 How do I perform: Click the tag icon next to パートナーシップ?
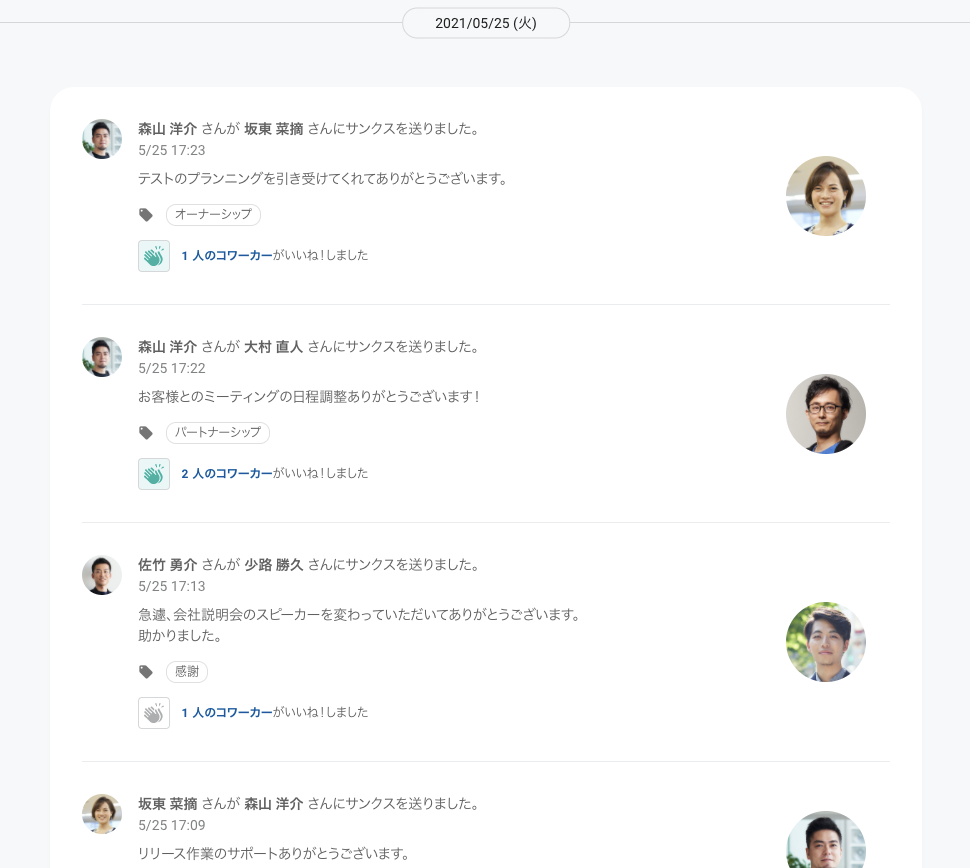coord(146,433)
